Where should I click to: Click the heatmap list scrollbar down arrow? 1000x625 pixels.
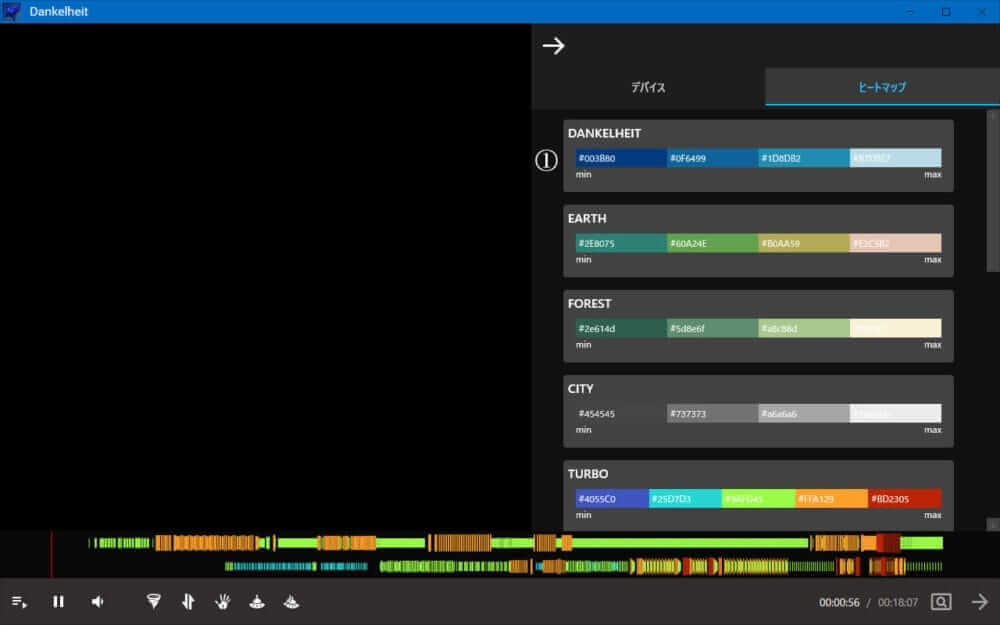(992, 524)
